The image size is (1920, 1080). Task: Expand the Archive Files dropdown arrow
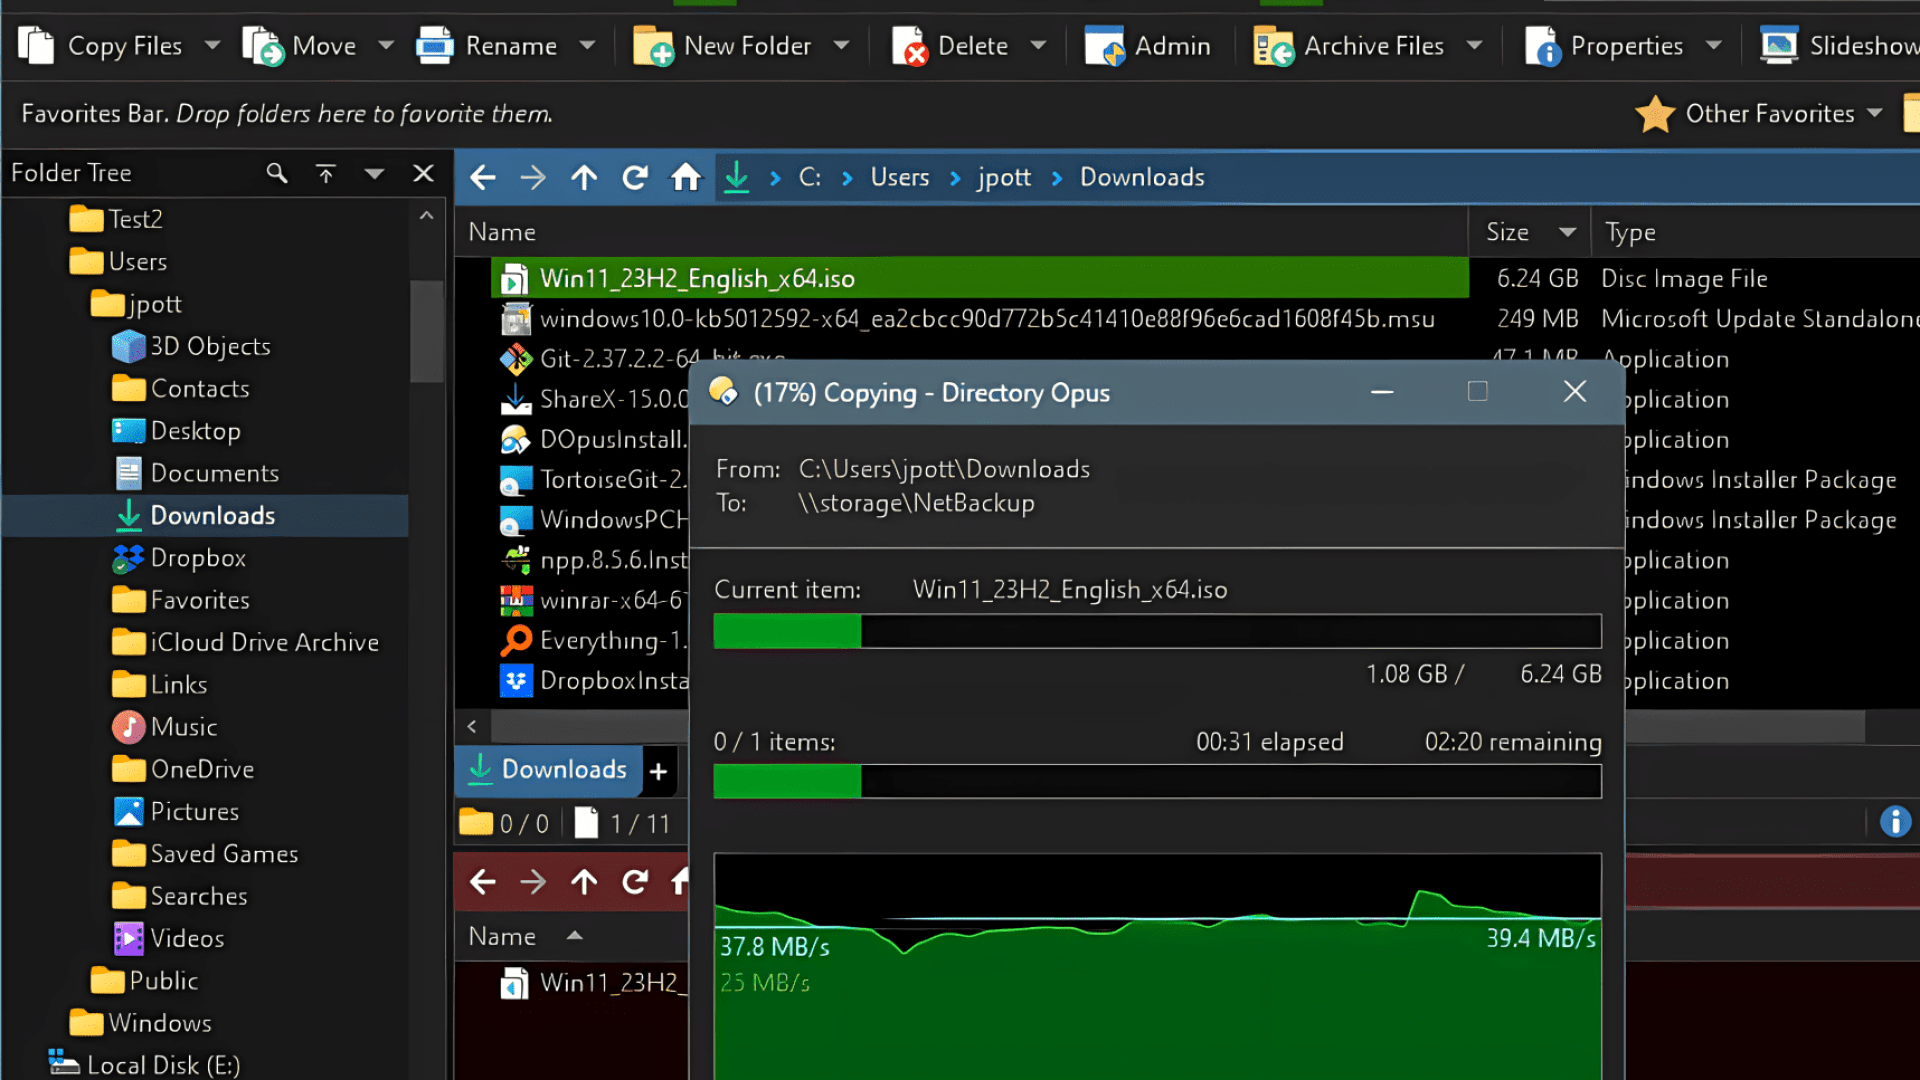pyautogui.click(x=1475, y=46)
